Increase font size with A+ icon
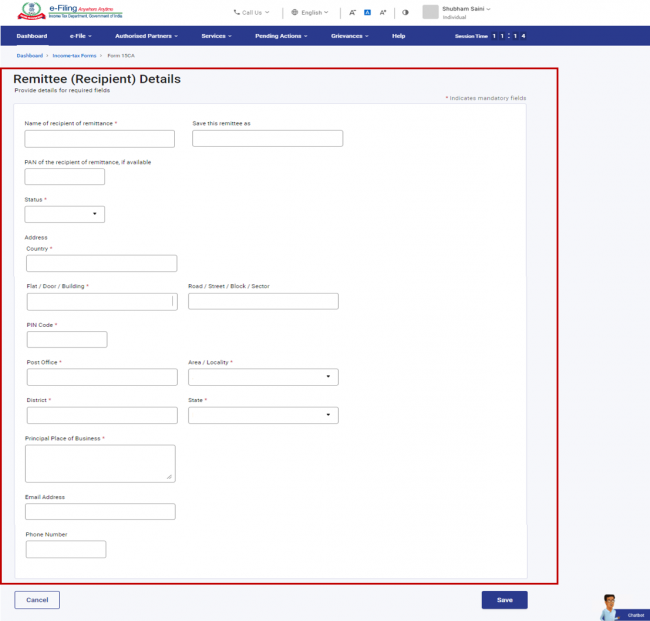This screenshot has height=621, width=650. [x=383, y=12]
